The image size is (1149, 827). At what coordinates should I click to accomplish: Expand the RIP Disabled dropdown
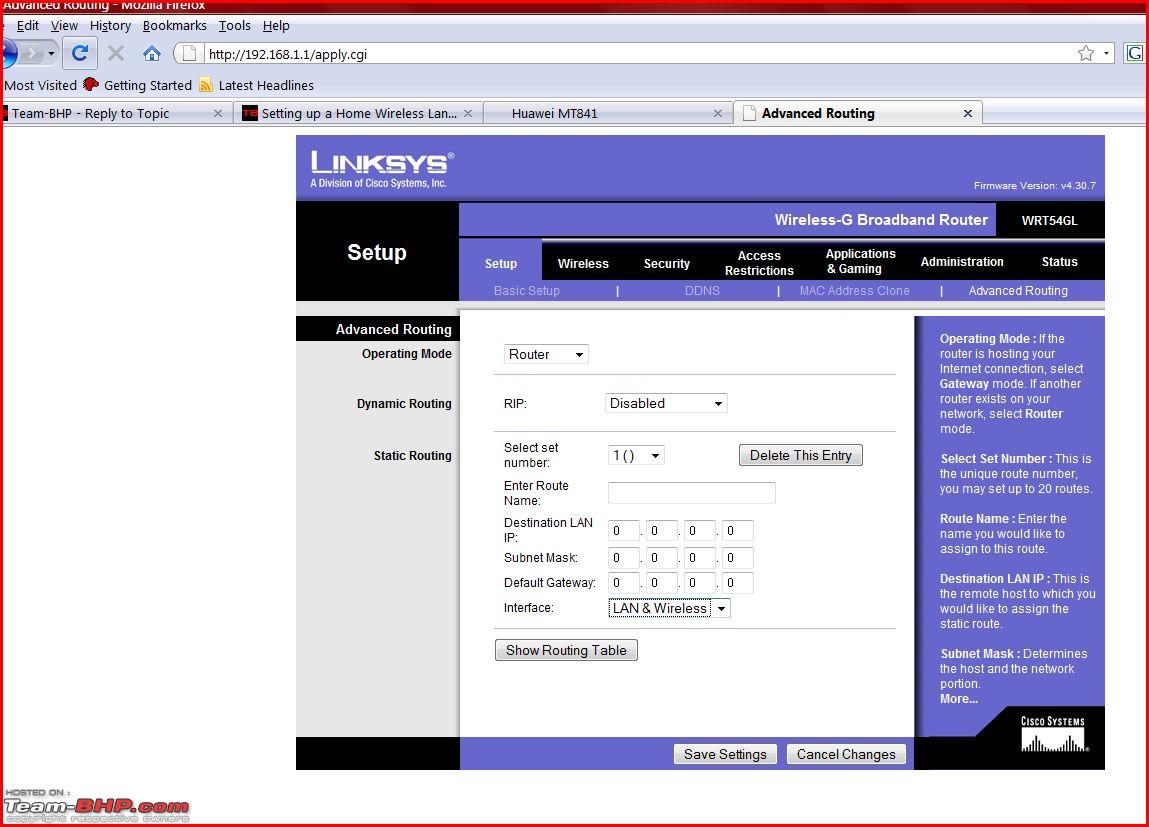[666, 404]
